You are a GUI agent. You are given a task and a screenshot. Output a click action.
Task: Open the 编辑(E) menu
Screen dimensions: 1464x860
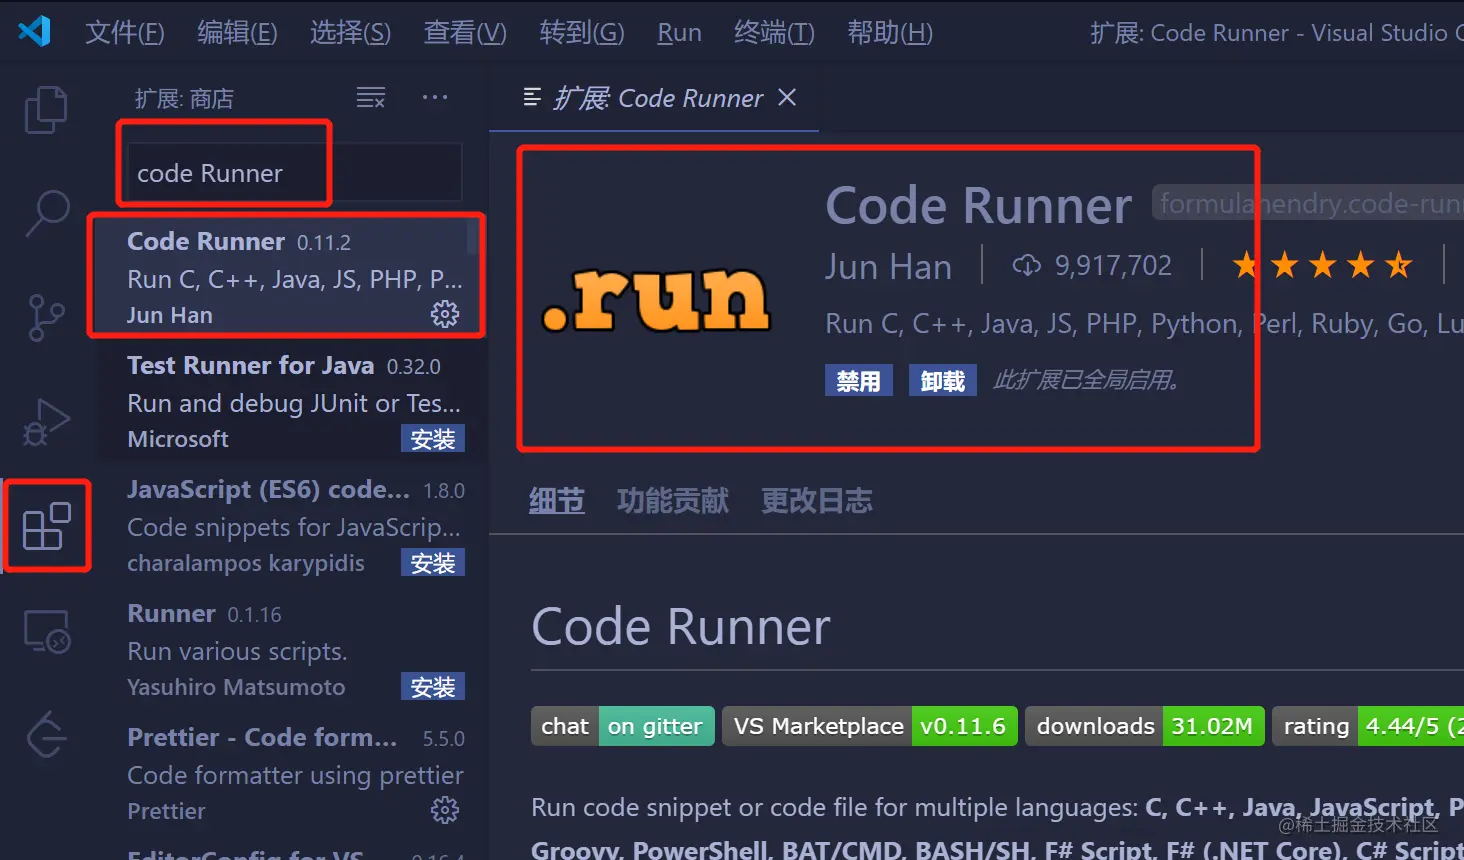point(237,32)
